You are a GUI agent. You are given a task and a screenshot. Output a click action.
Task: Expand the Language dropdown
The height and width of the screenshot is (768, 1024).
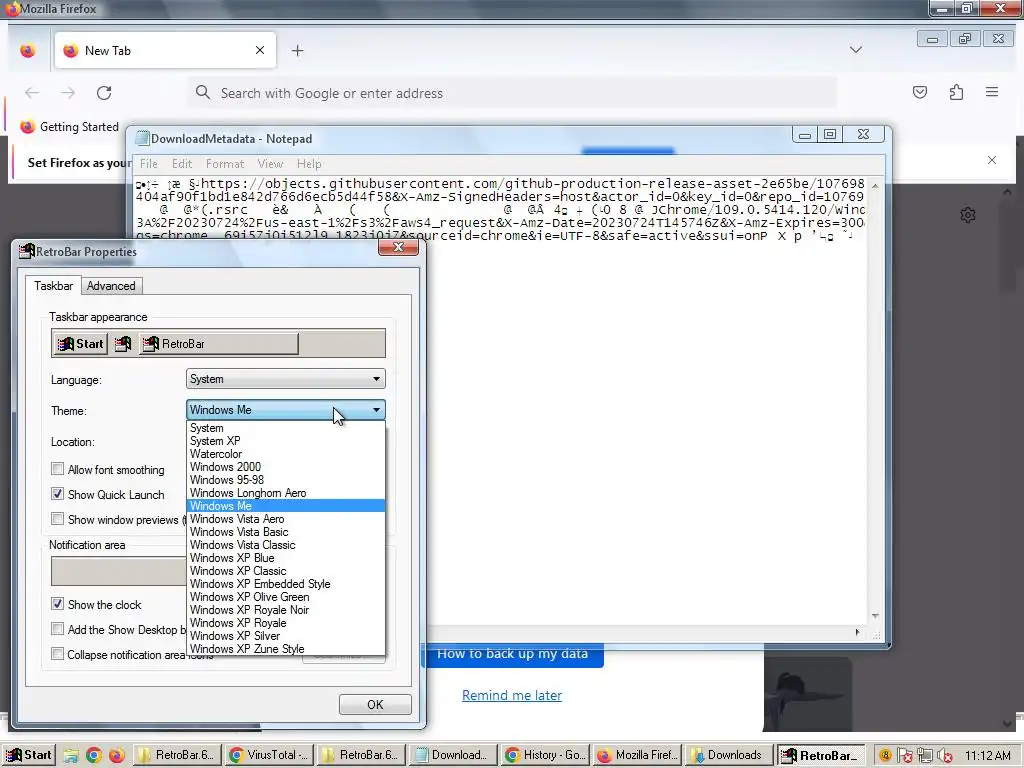coord(285,379)
